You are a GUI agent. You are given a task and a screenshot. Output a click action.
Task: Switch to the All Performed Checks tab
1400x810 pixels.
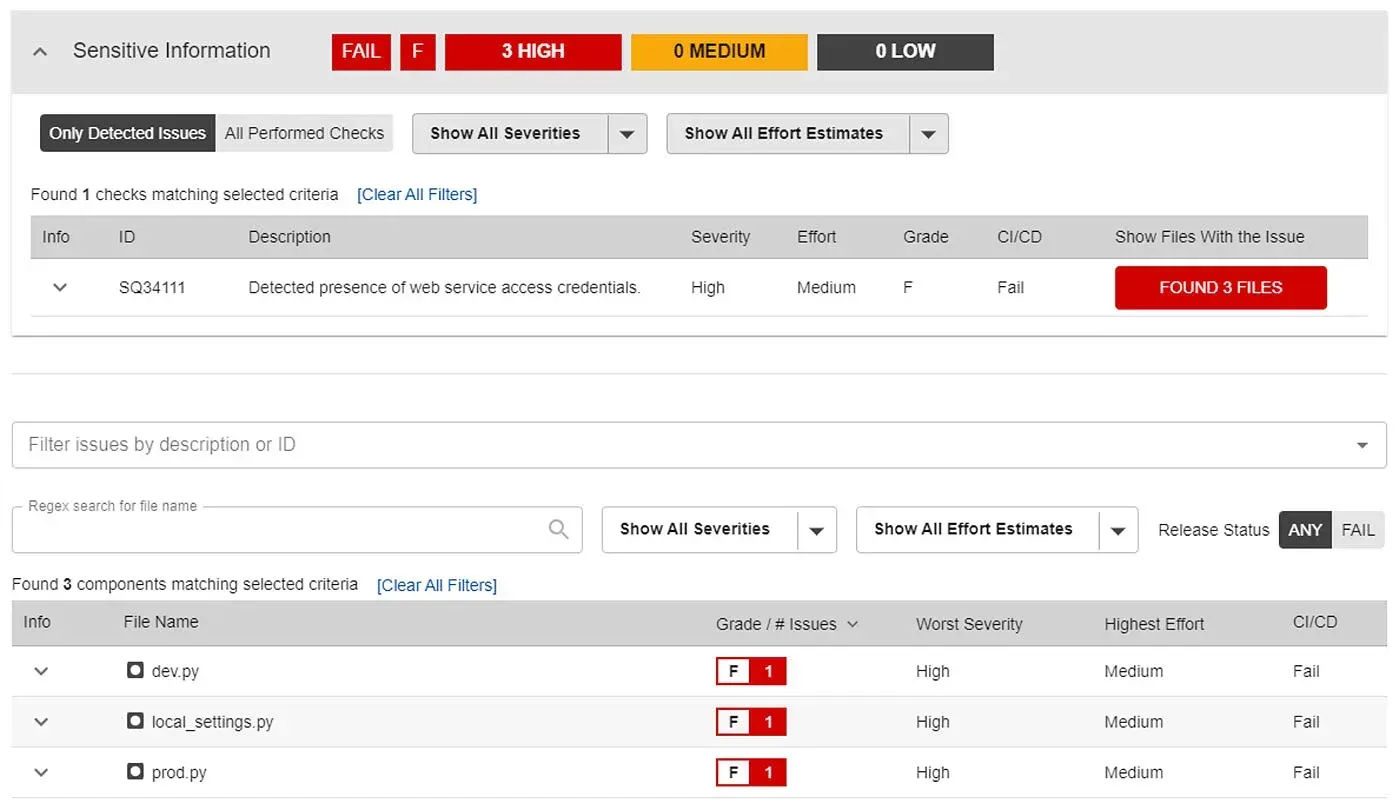[x=304, y=132]
